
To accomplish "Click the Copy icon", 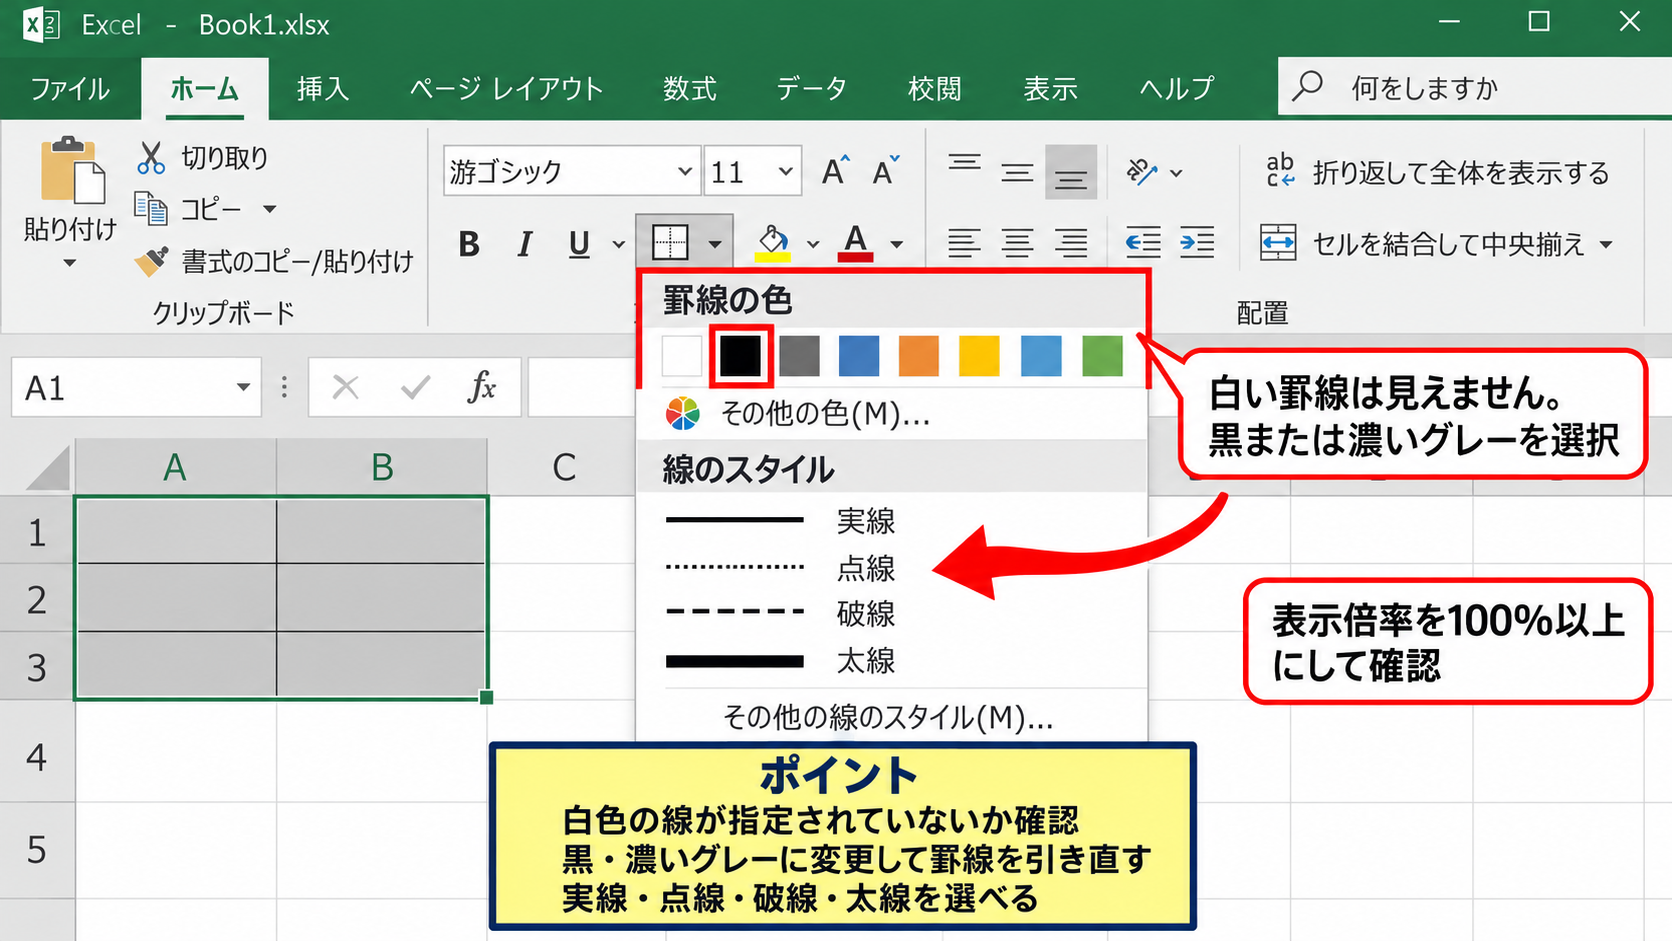I will coord(150,209).
